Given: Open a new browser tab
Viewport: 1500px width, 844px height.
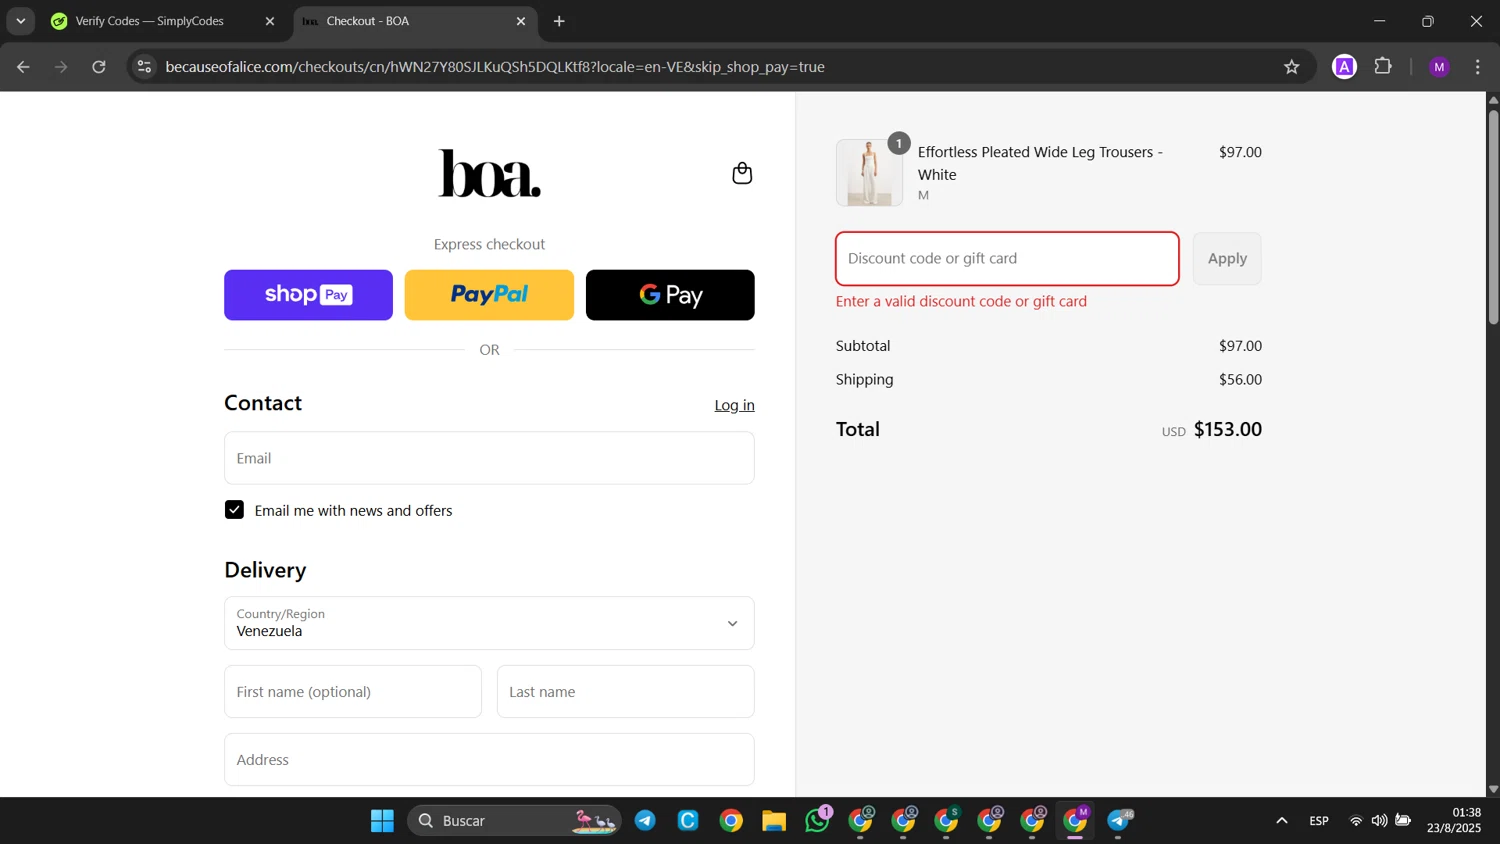Looking at the screenshot, I should click(x=559, y=21).
